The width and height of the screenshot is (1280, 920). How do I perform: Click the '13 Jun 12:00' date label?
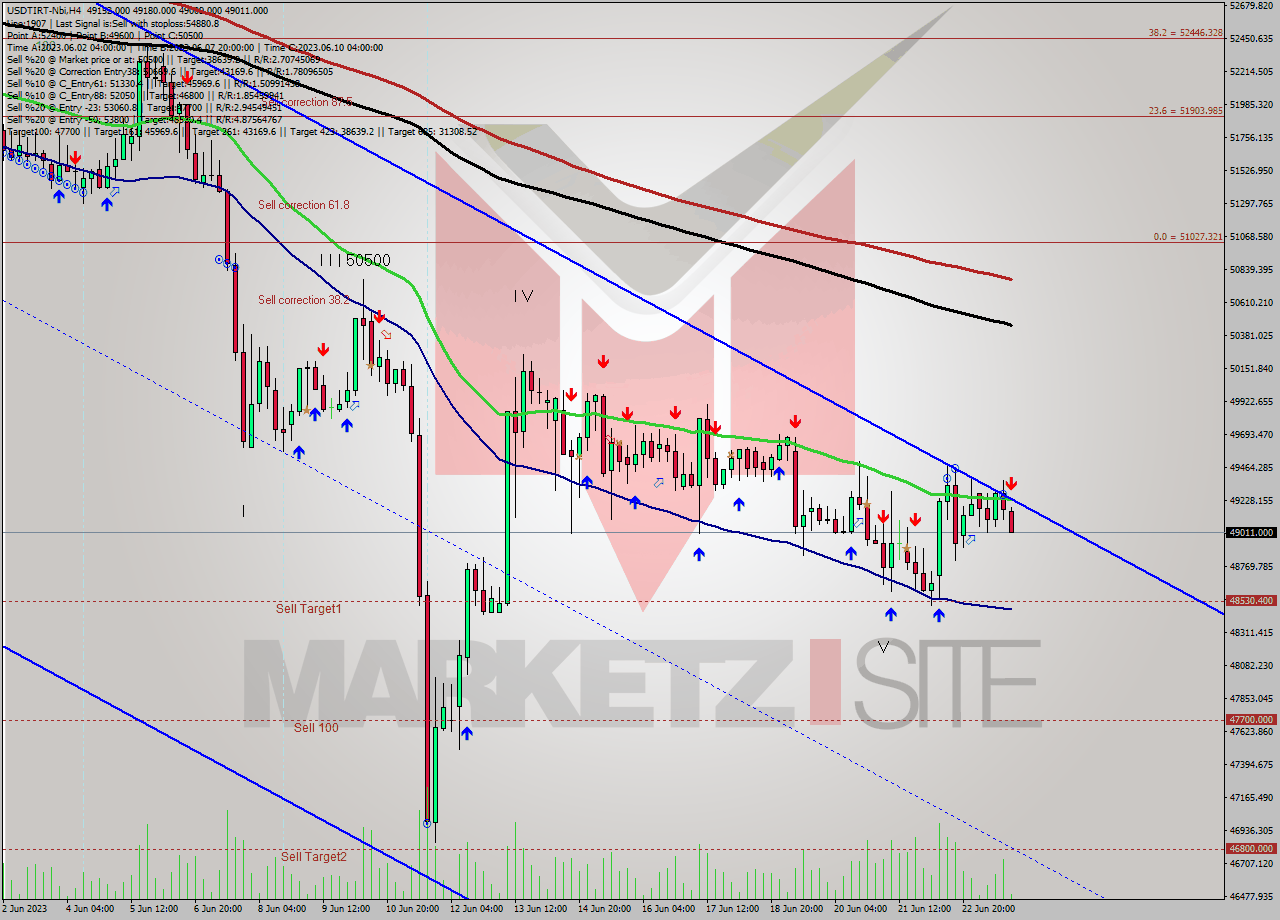click(x=540, y=909)
